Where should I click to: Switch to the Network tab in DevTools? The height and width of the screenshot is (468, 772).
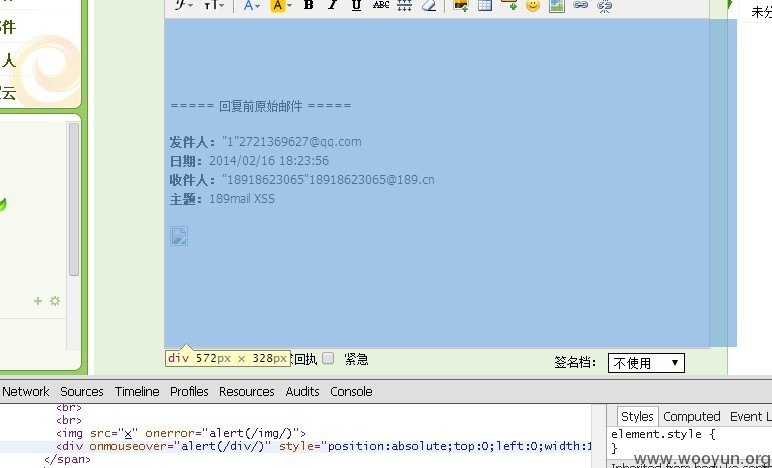(26, 392)
